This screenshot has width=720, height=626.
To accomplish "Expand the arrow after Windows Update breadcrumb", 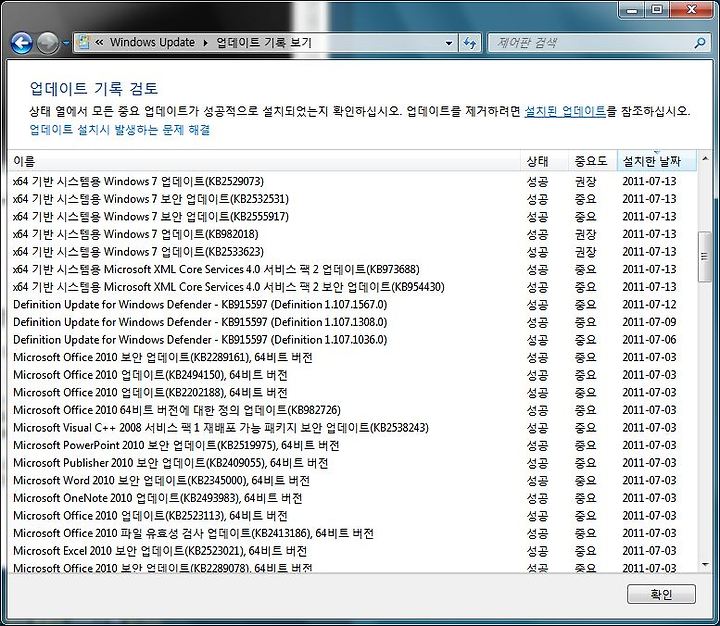I will click(205, 43).
